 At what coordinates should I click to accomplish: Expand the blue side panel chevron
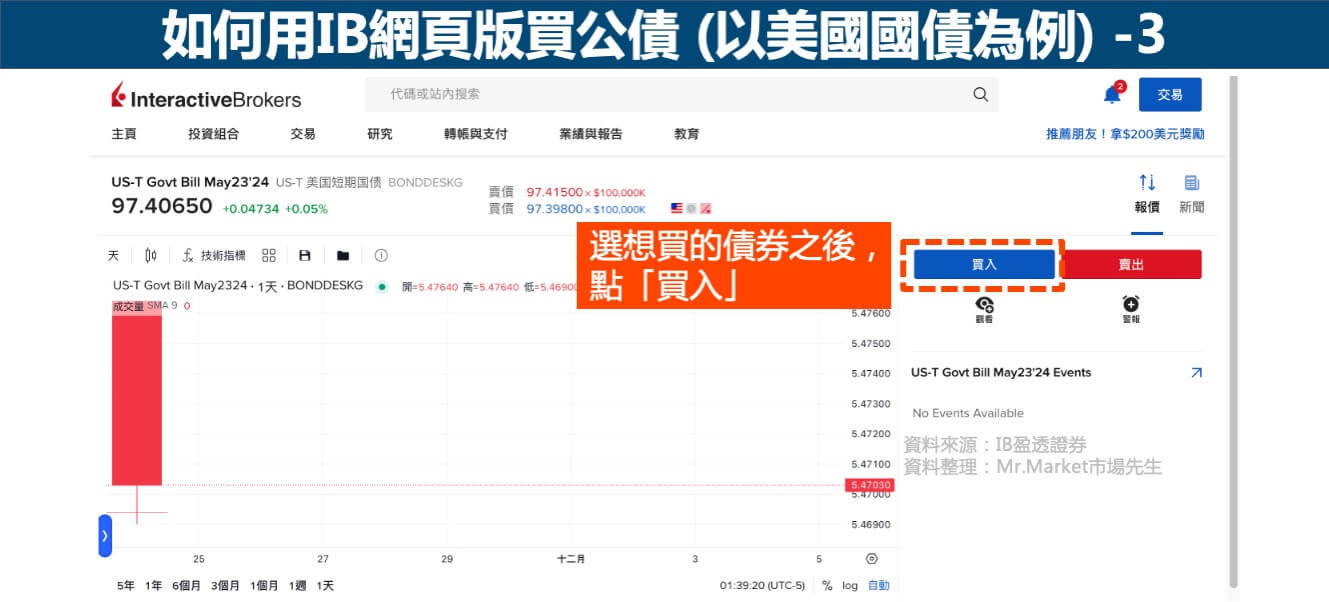tap(105, 536)
